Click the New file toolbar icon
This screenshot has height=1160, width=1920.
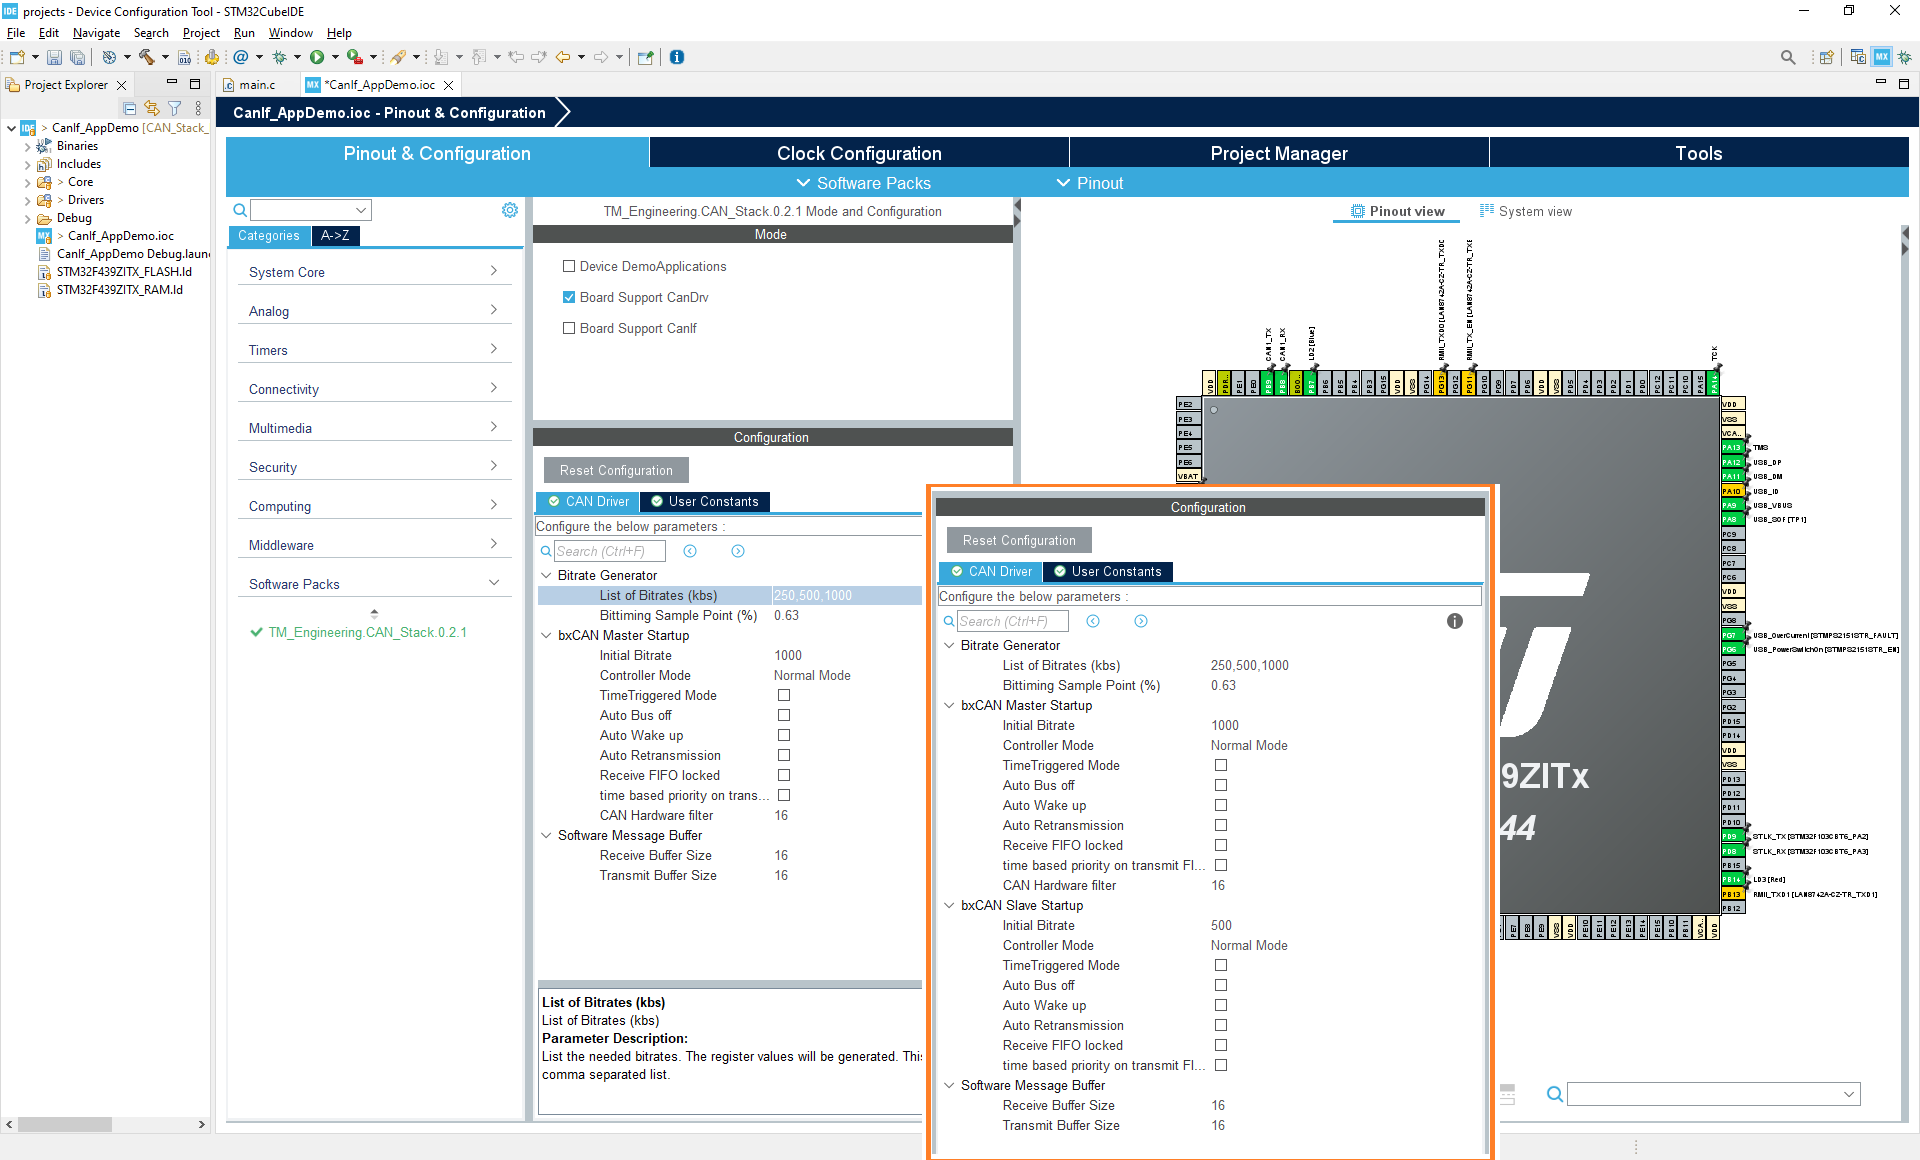(17, 57)
